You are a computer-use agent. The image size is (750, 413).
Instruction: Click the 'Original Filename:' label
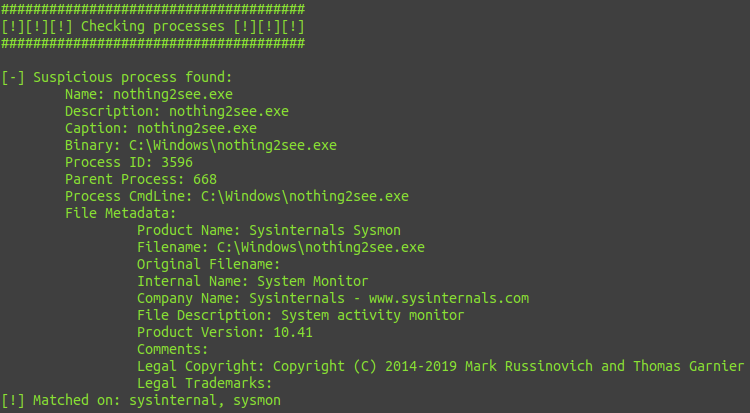click(209, 264)
